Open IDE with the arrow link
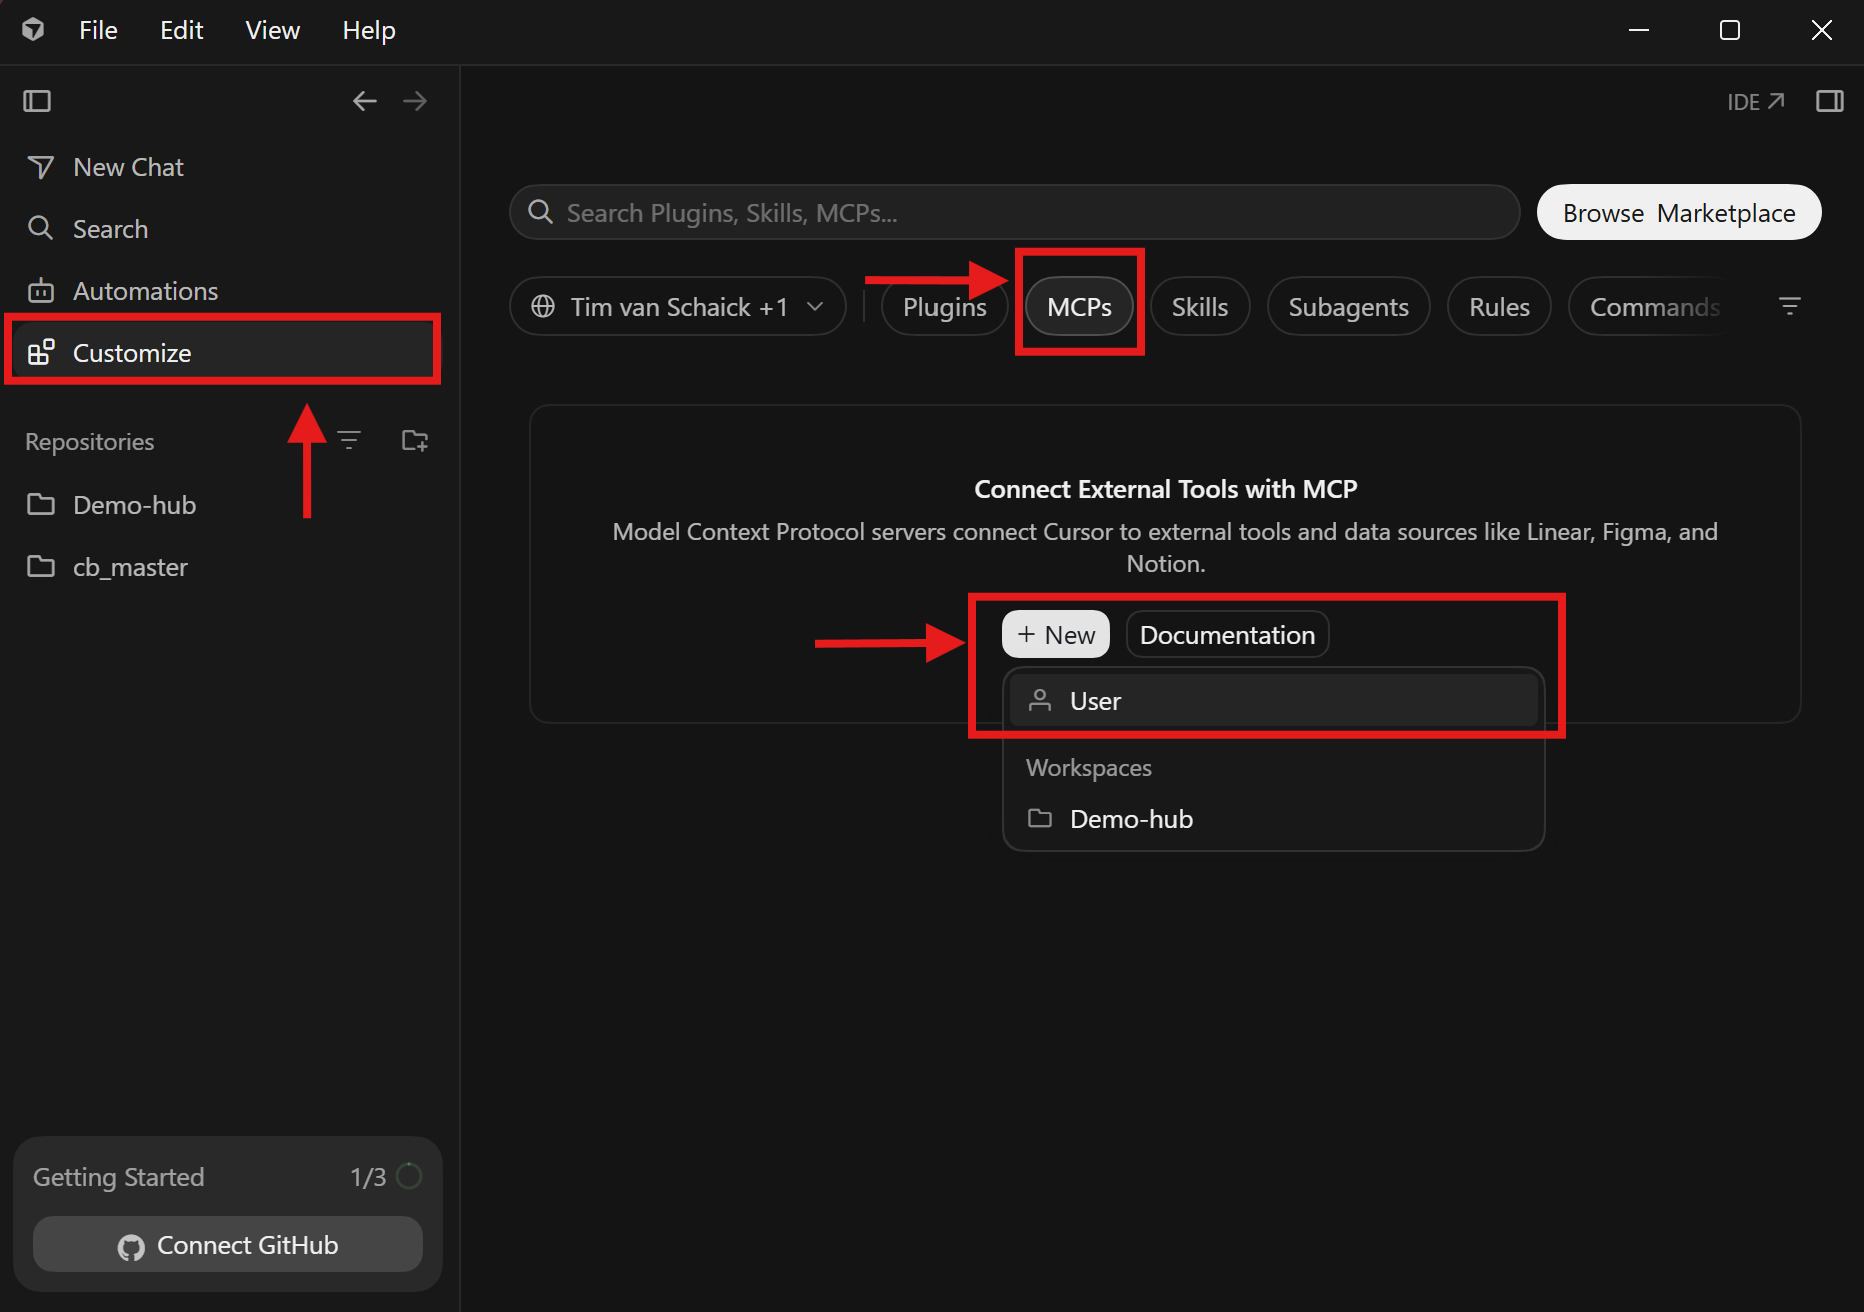 point(1755,102)
